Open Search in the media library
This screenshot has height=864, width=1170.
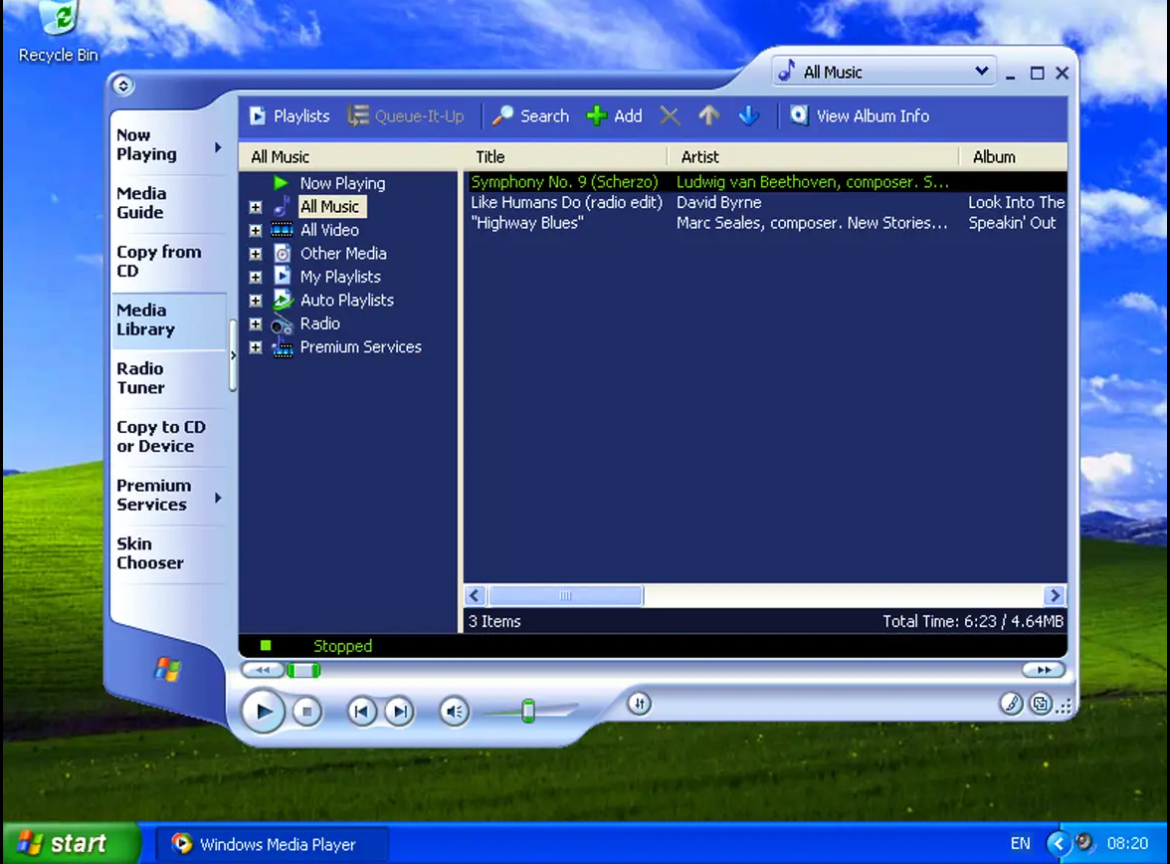coord(531,116)
